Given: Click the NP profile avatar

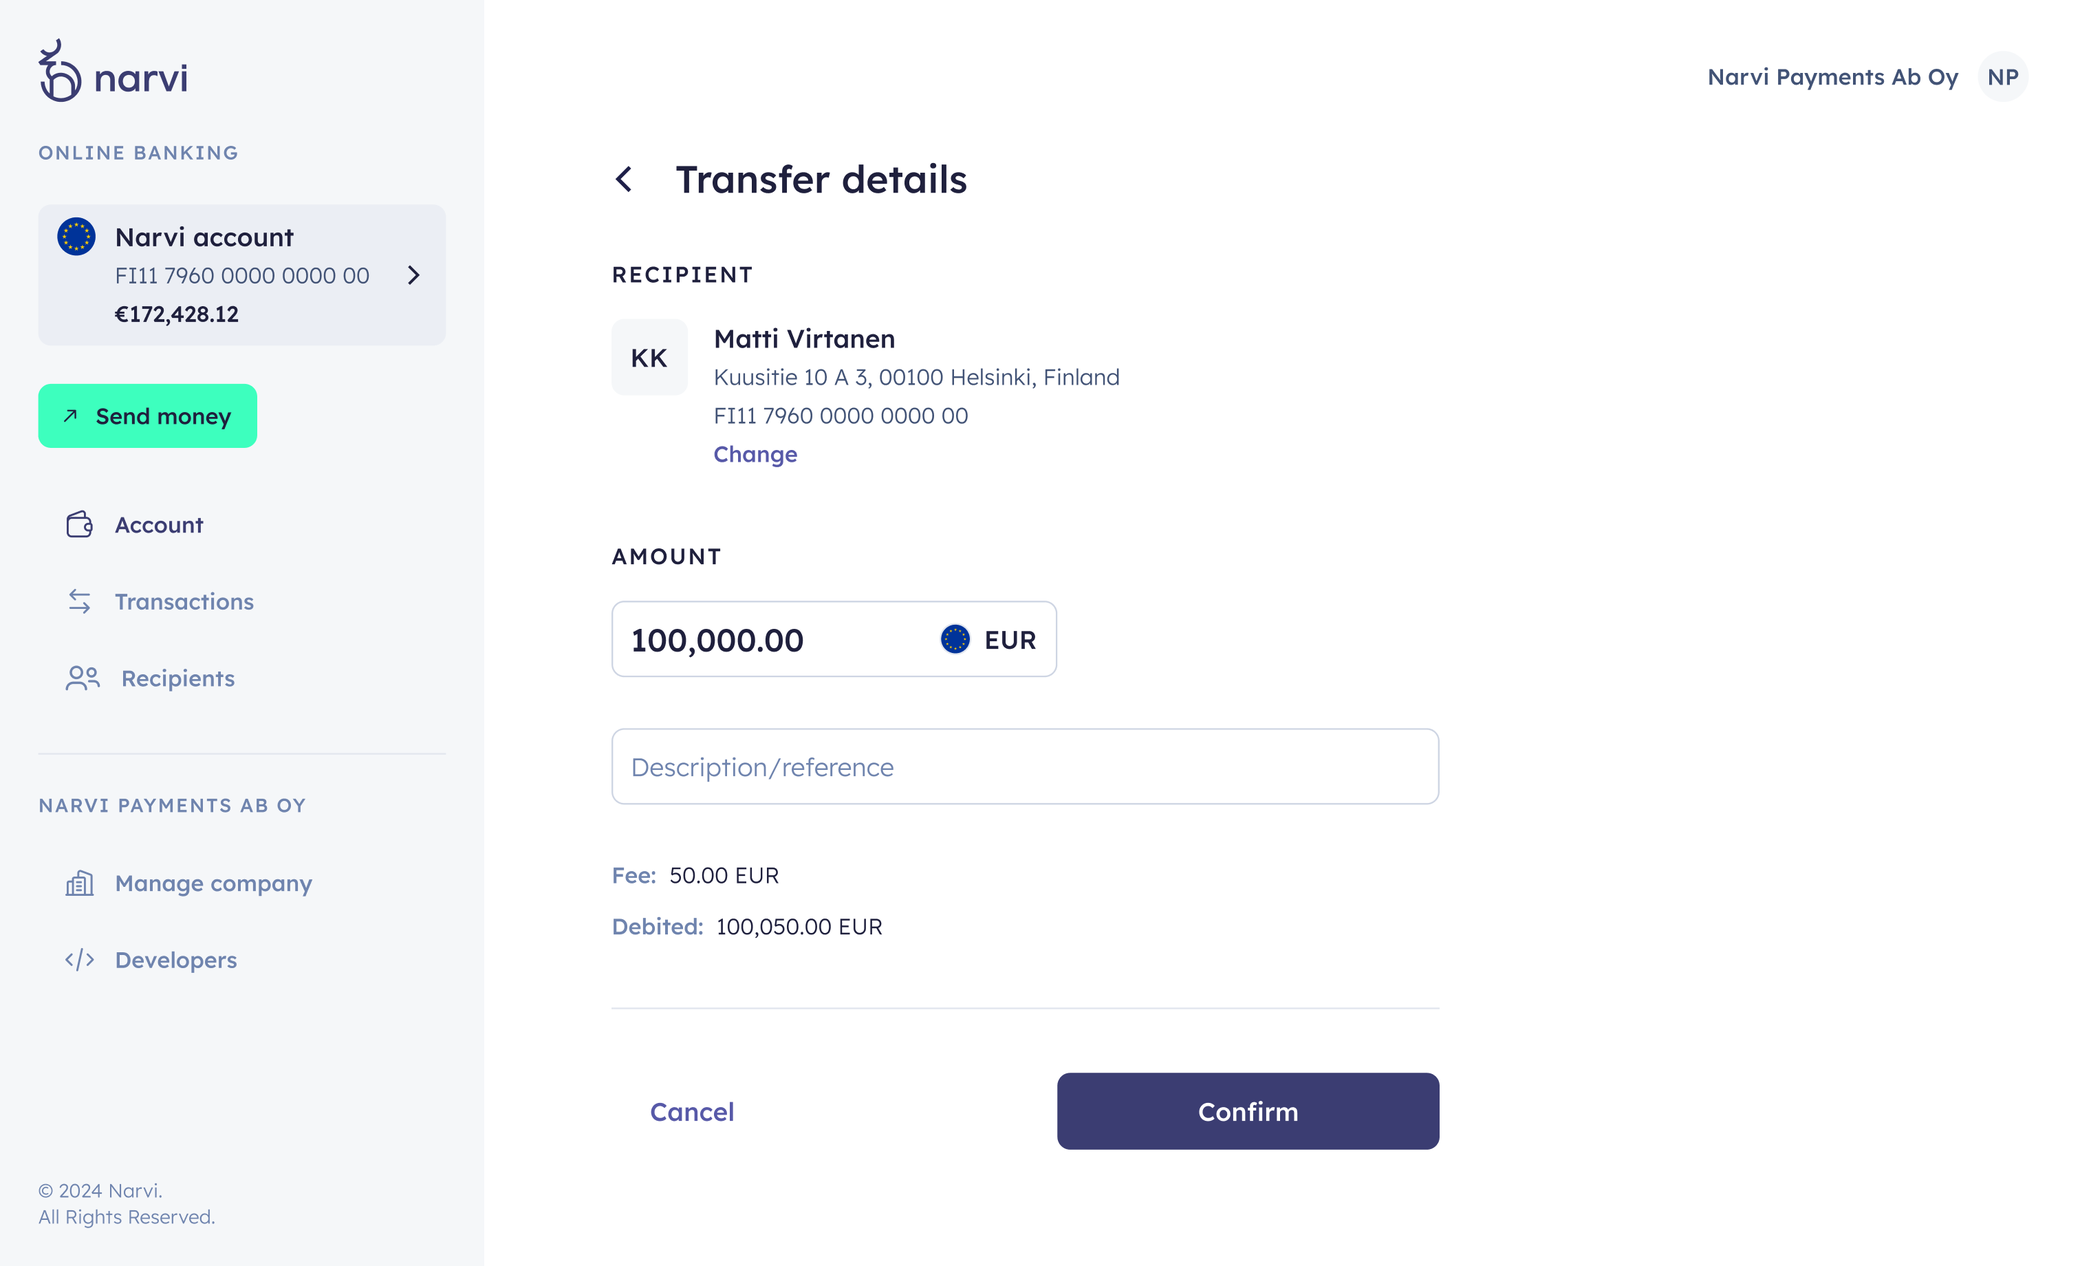Looking at the screenshot, I should (2002, 77).
